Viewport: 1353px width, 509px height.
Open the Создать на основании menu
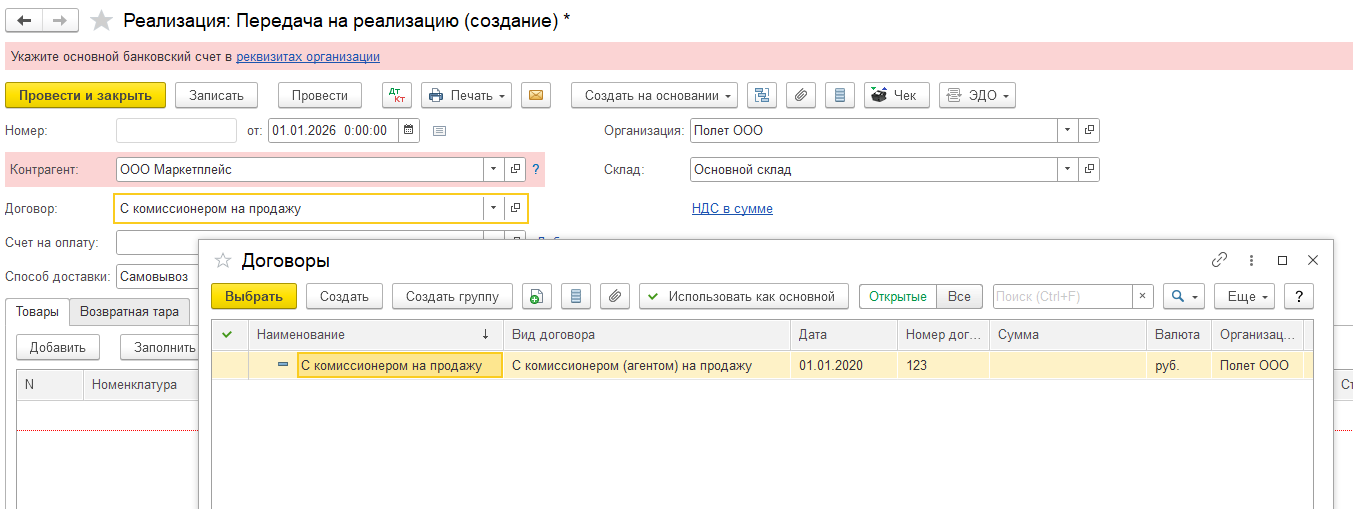tap(654, 95)
